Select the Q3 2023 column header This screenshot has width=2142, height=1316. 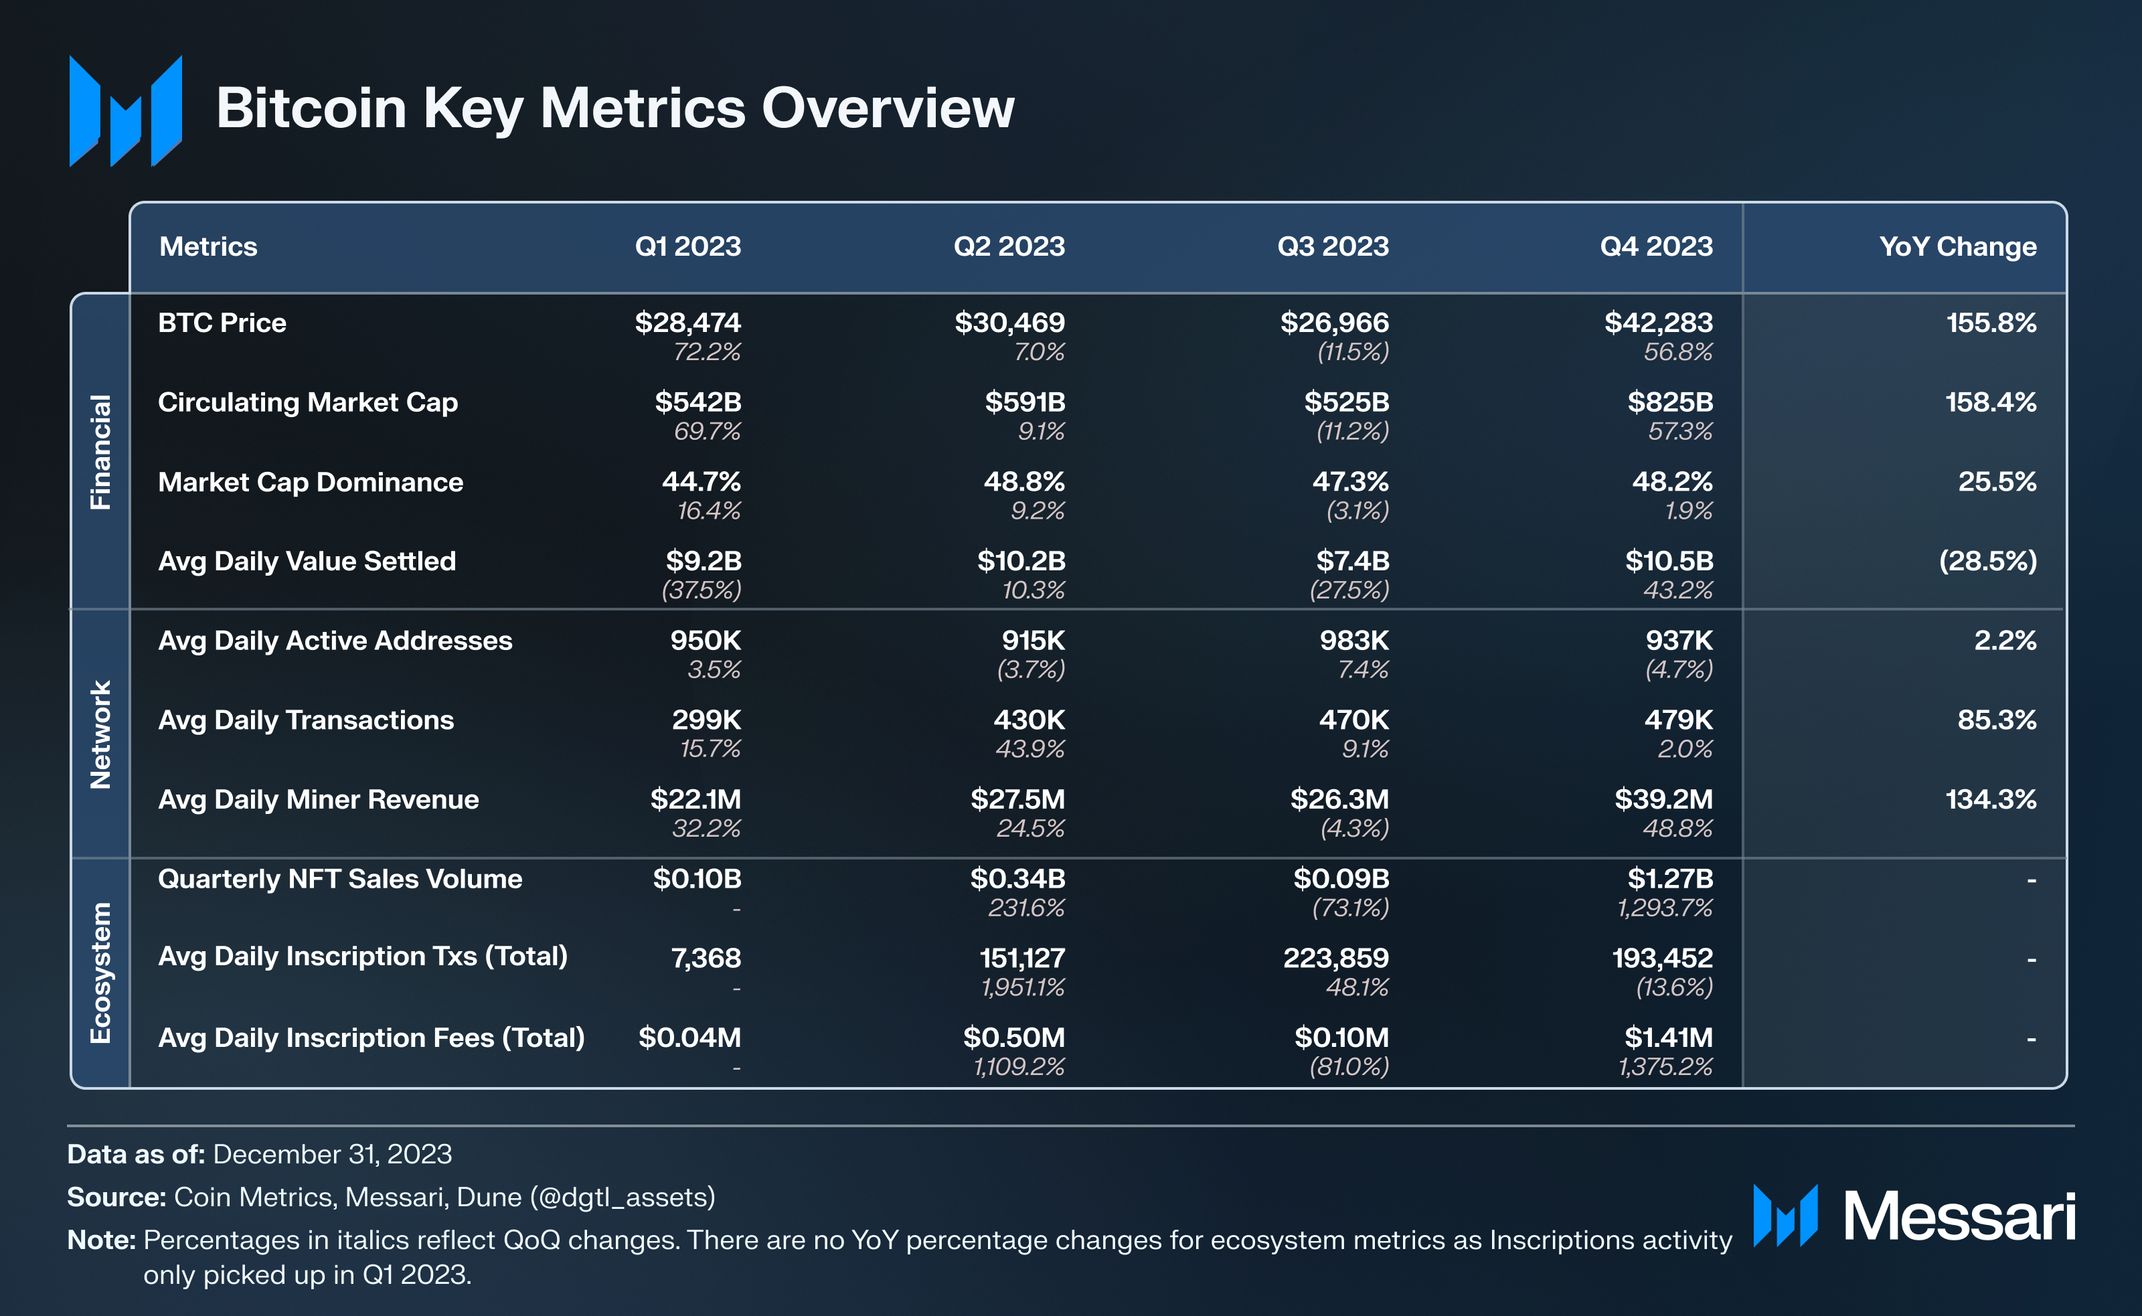[1333, 246]
